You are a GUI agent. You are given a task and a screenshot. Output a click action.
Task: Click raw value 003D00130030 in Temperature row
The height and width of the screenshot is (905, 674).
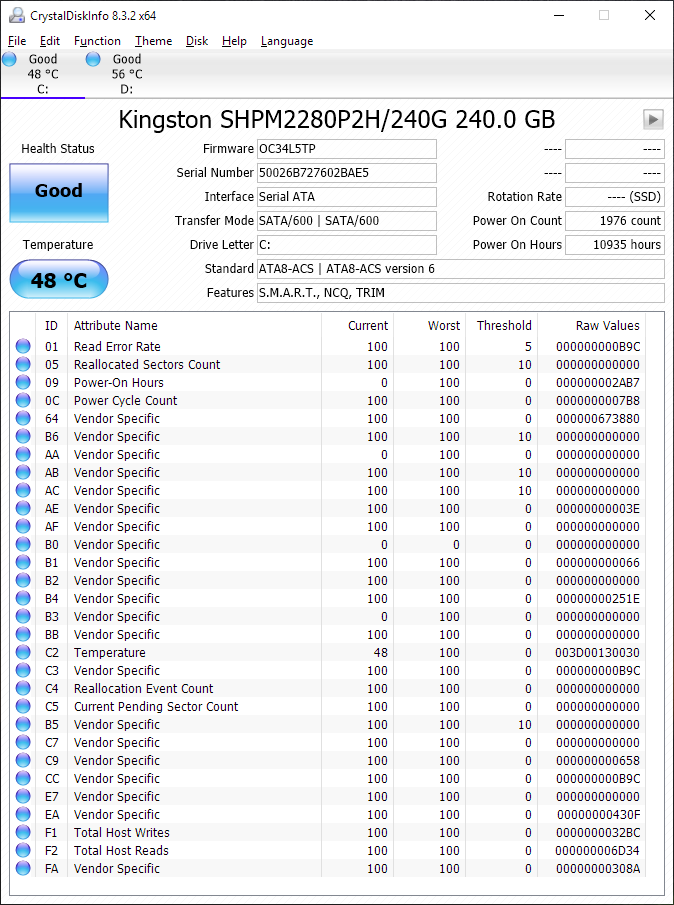coord(598,652)
